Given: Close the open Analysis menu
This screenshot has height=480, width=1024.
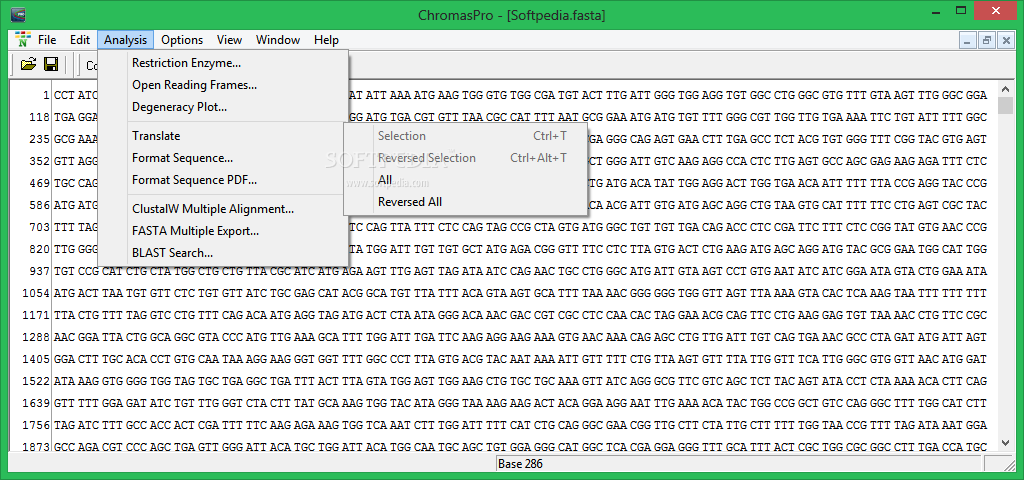Looking at the screenshot, I should click(x=125, y=40).
